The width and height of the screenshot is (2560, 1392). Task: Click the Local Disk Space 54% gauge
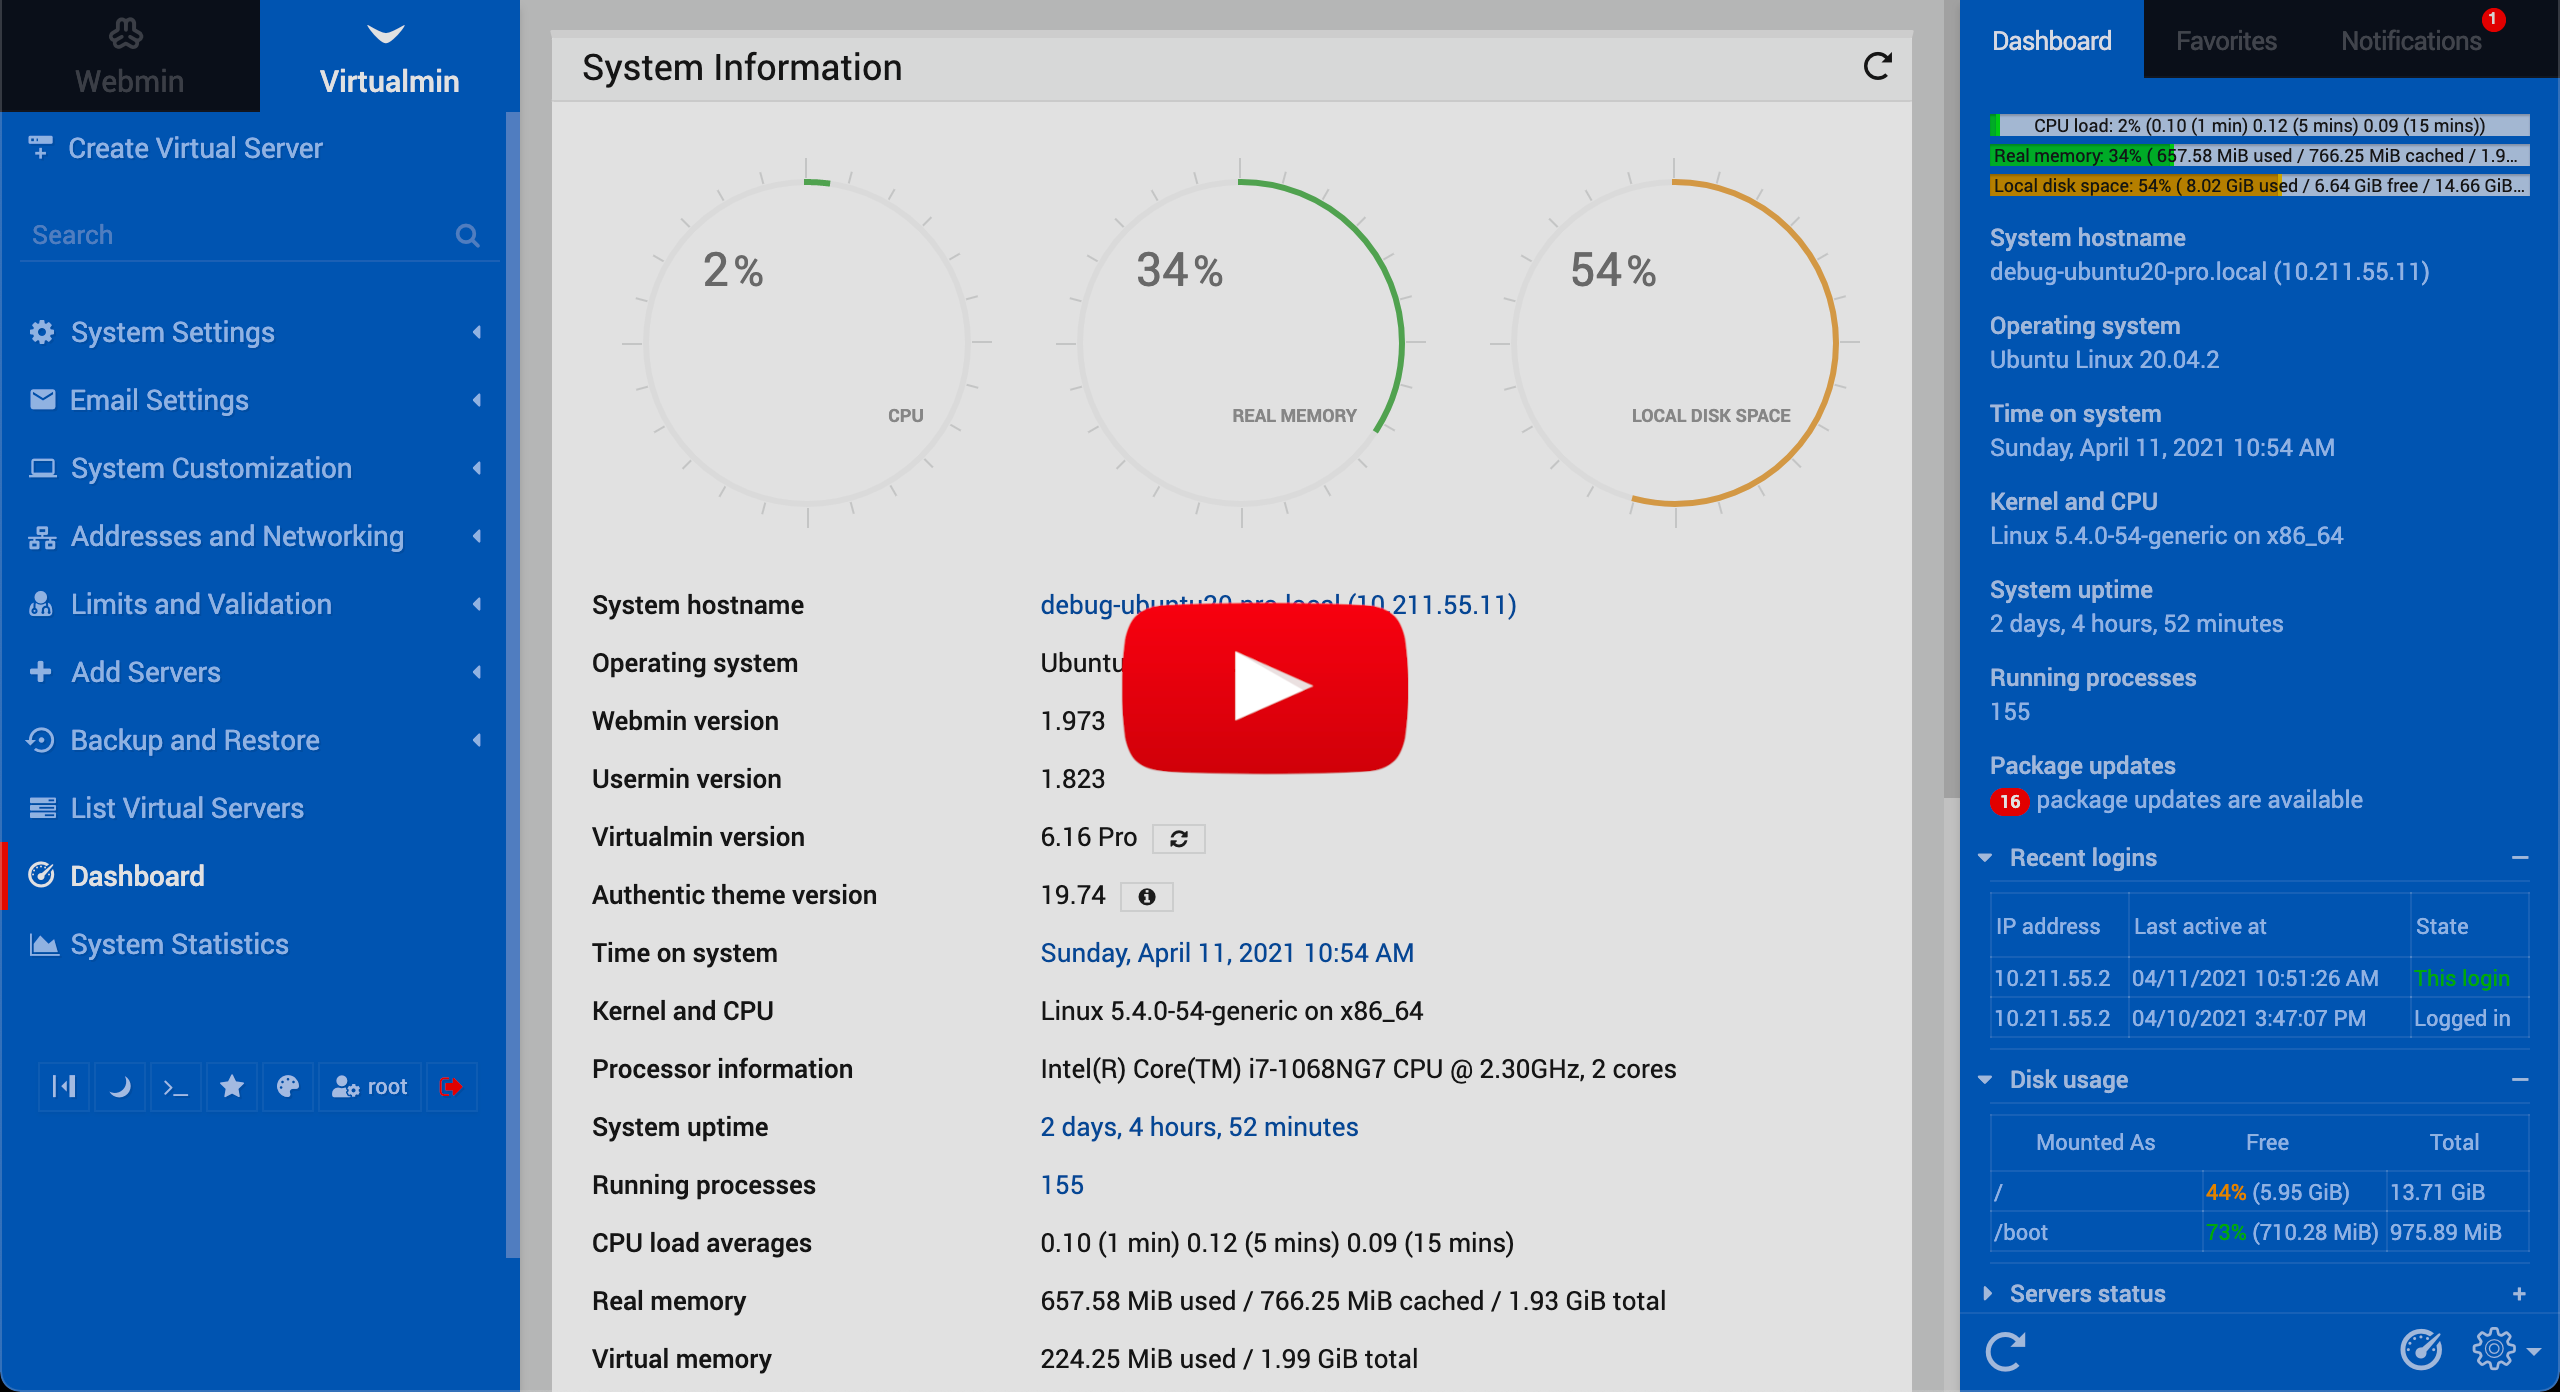point(1675,342)
